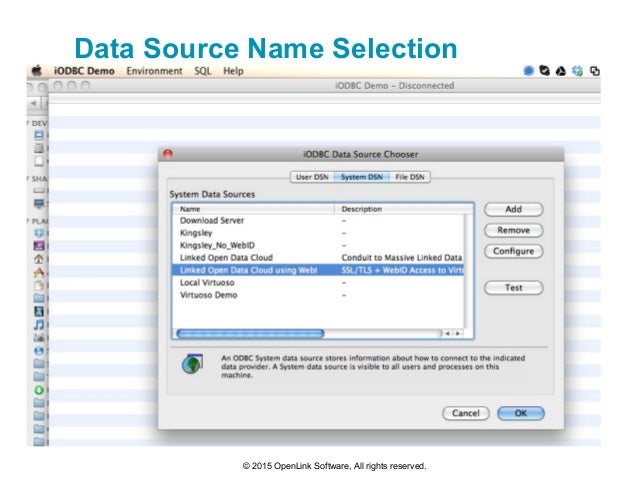638x479 pixels.
Task: Select the camera Pictures icon in Finder sidebar
Action: pos(39,337)
